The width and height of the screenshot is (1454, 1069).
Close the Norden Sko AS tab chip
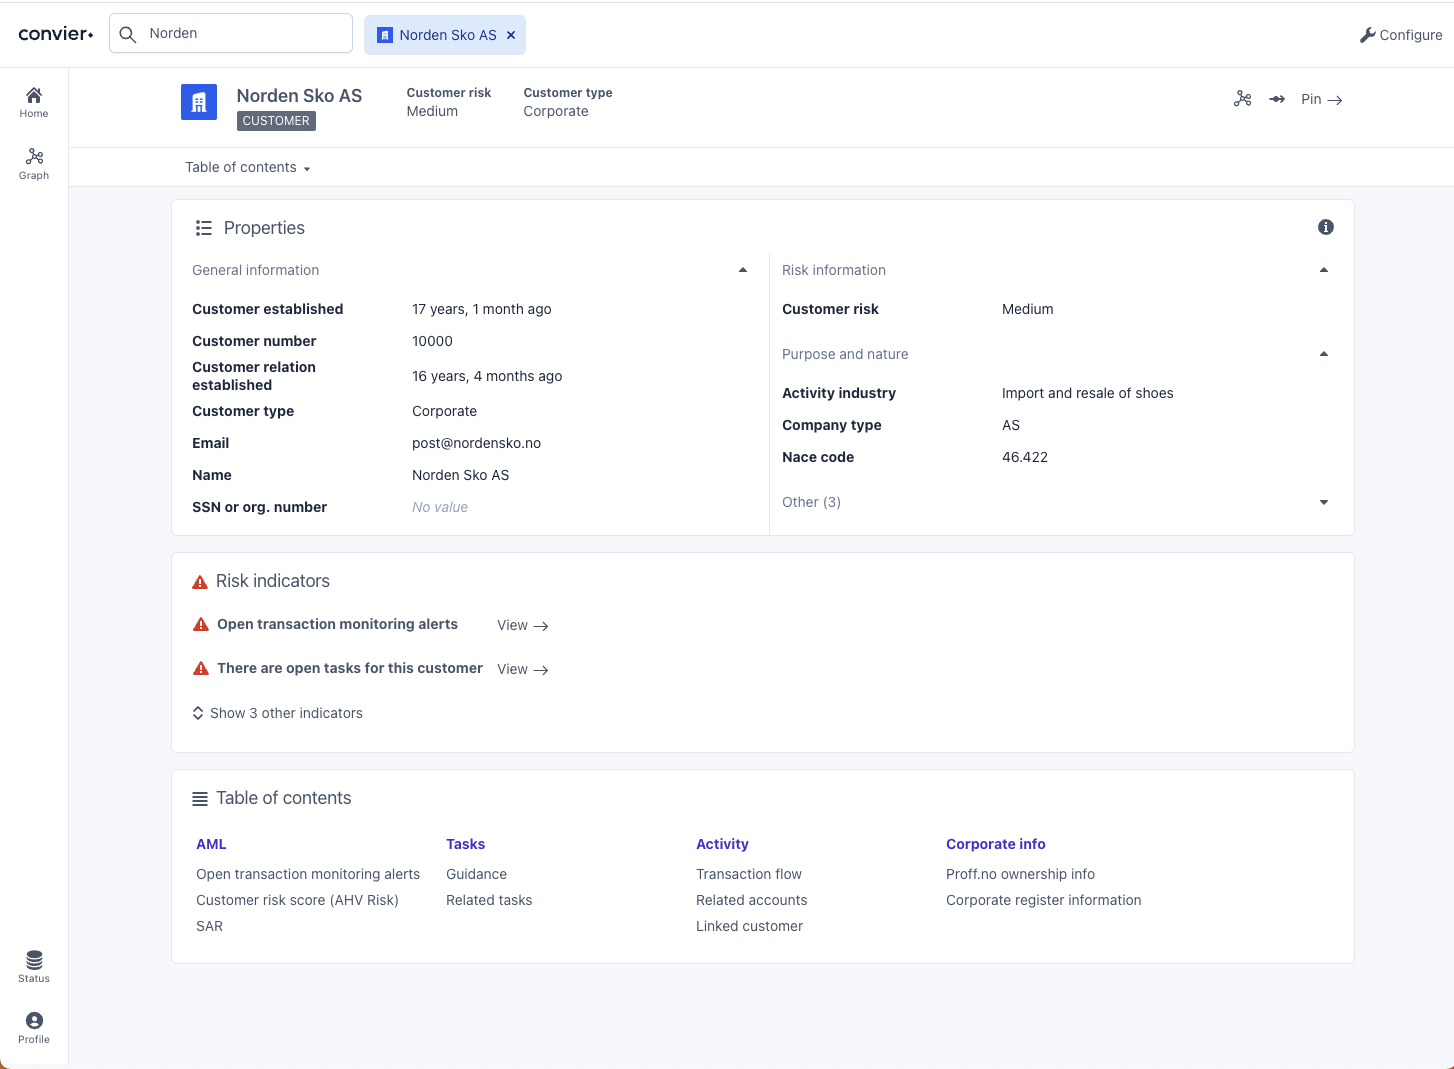point(511,35)
